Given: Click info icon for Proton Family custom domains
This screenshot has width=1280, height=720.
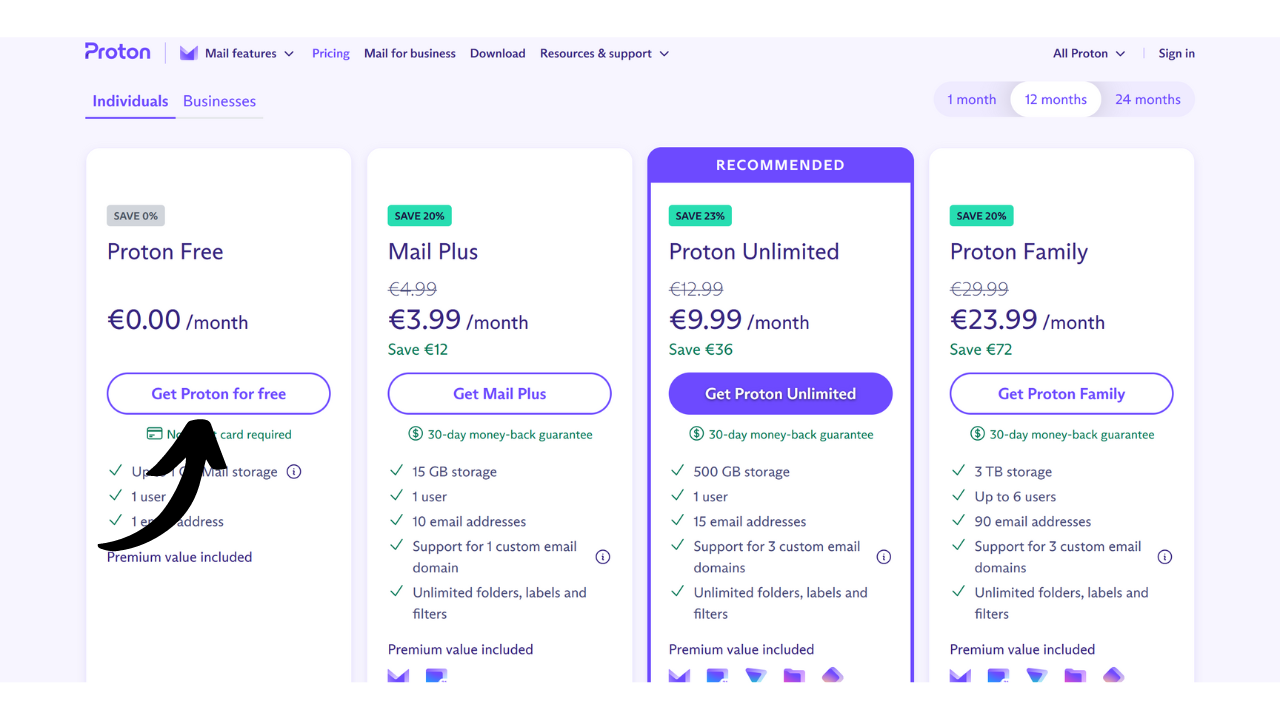Looking at the screenshot, I should 1165,557.
